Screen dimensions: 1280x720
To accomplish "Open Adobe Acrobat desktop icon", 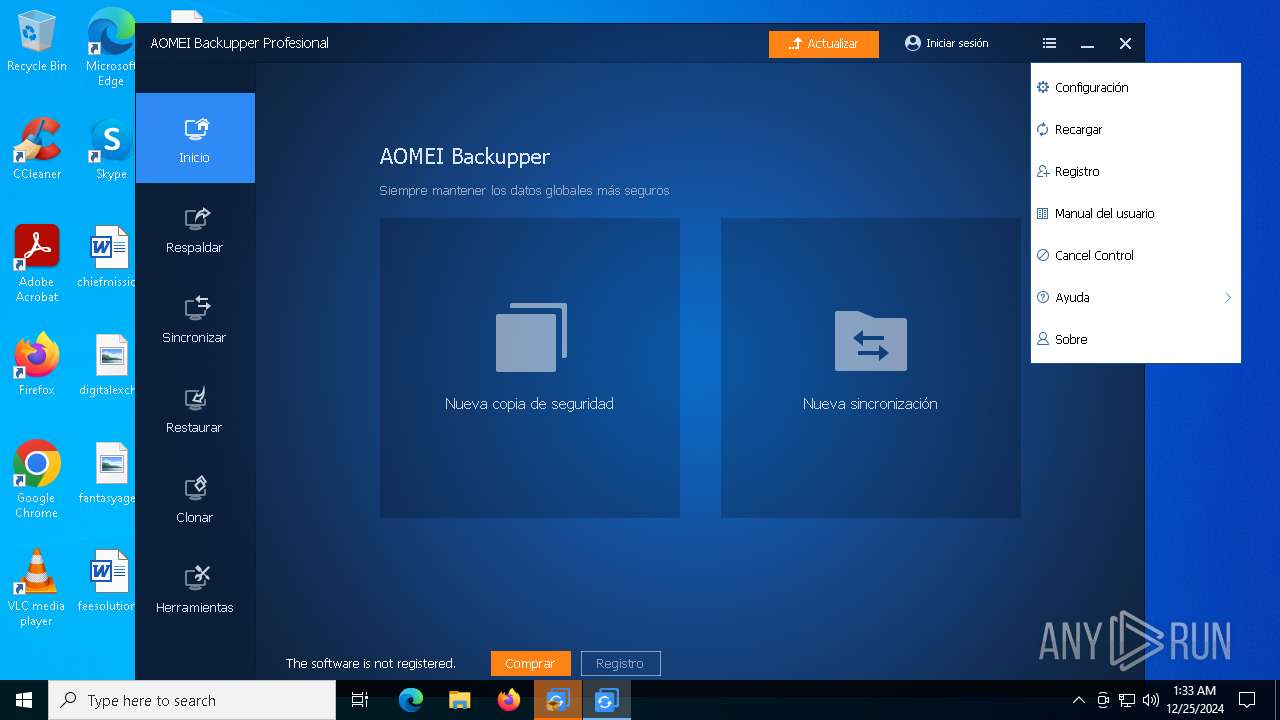I will click(x=37, y=264).
